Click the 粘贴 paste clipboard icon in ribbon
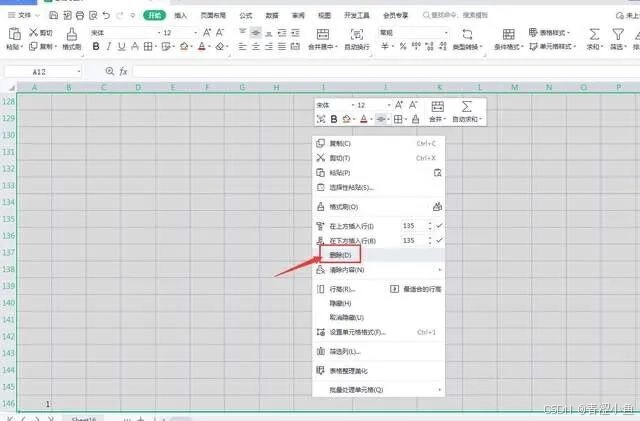 coord(15,34)
